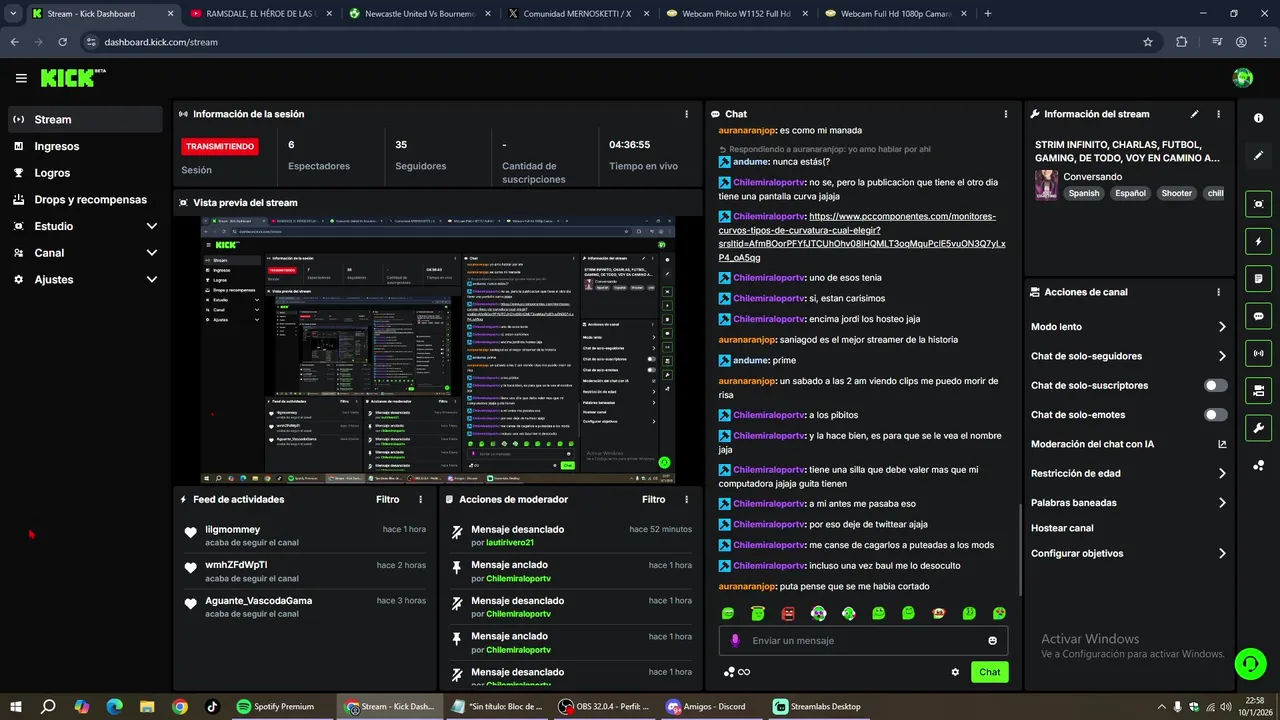
Task: Toggle Chat de solo-suscriptores switch
Action: tap(1215, 385)
